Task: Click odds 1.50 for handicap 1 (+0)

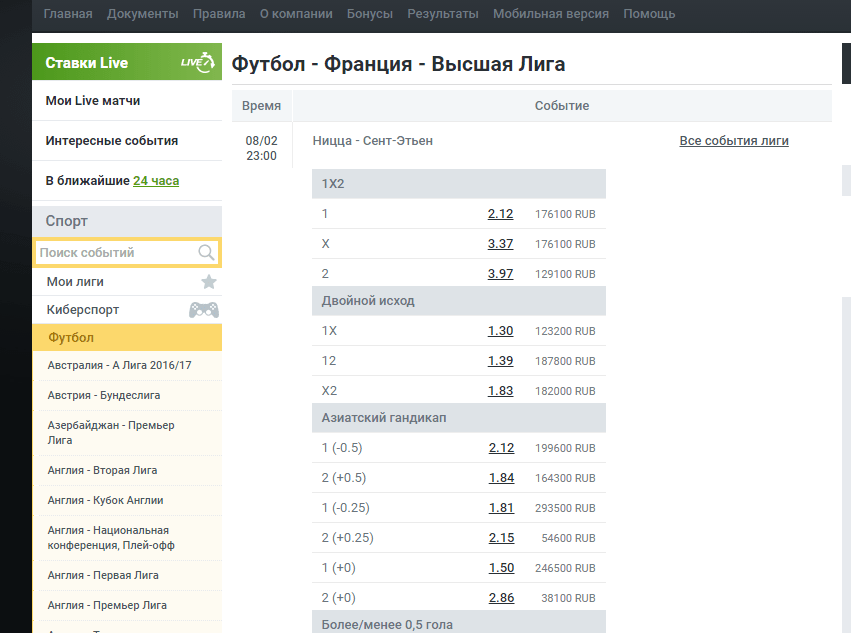Action: pos(501,567)
